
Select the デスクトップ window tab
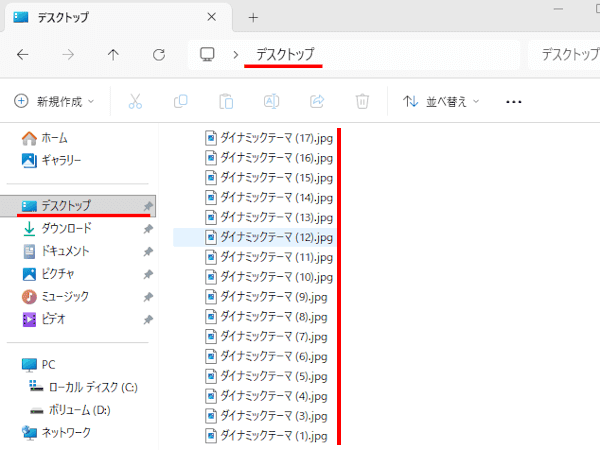pyautogui.click(x=118, y=17)
